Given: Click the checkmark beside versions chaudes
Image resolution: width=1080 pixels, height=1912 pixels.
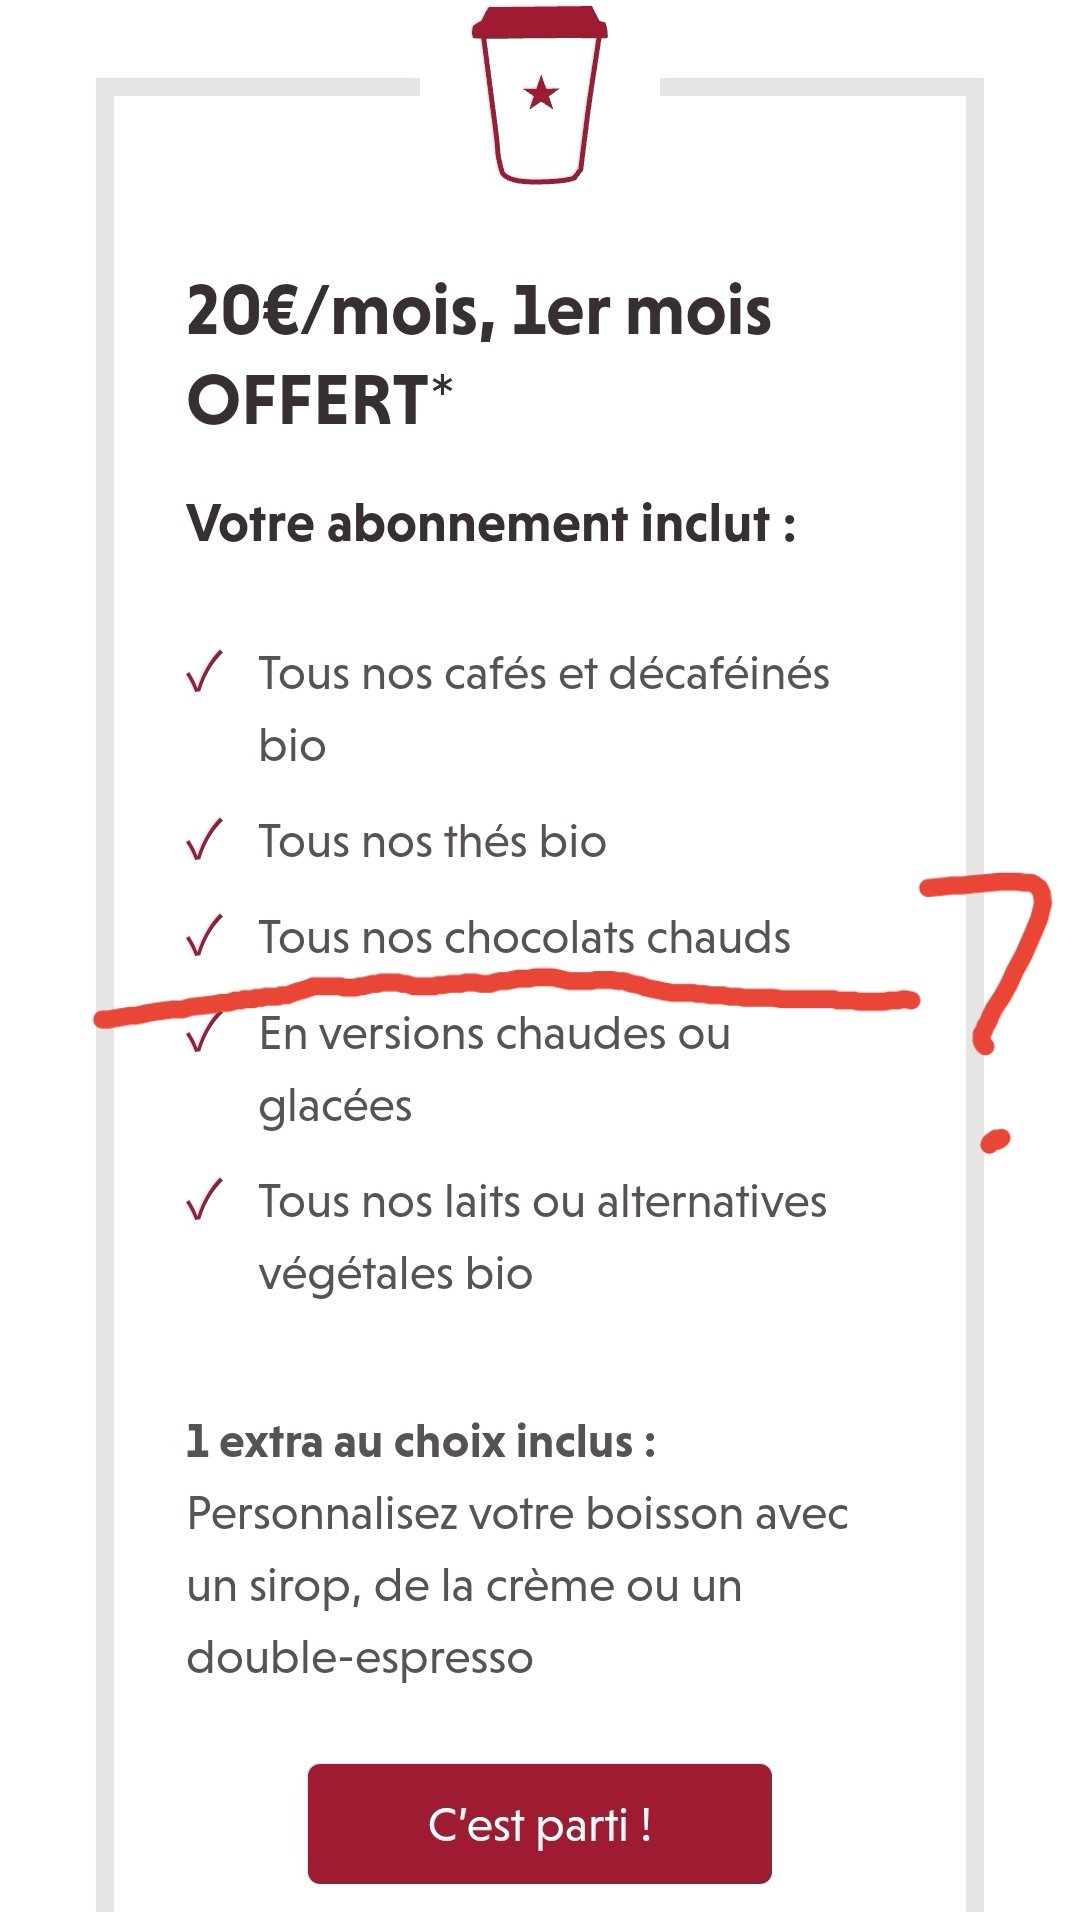Looking at the screenshot, I should (x=204, y=1032).
